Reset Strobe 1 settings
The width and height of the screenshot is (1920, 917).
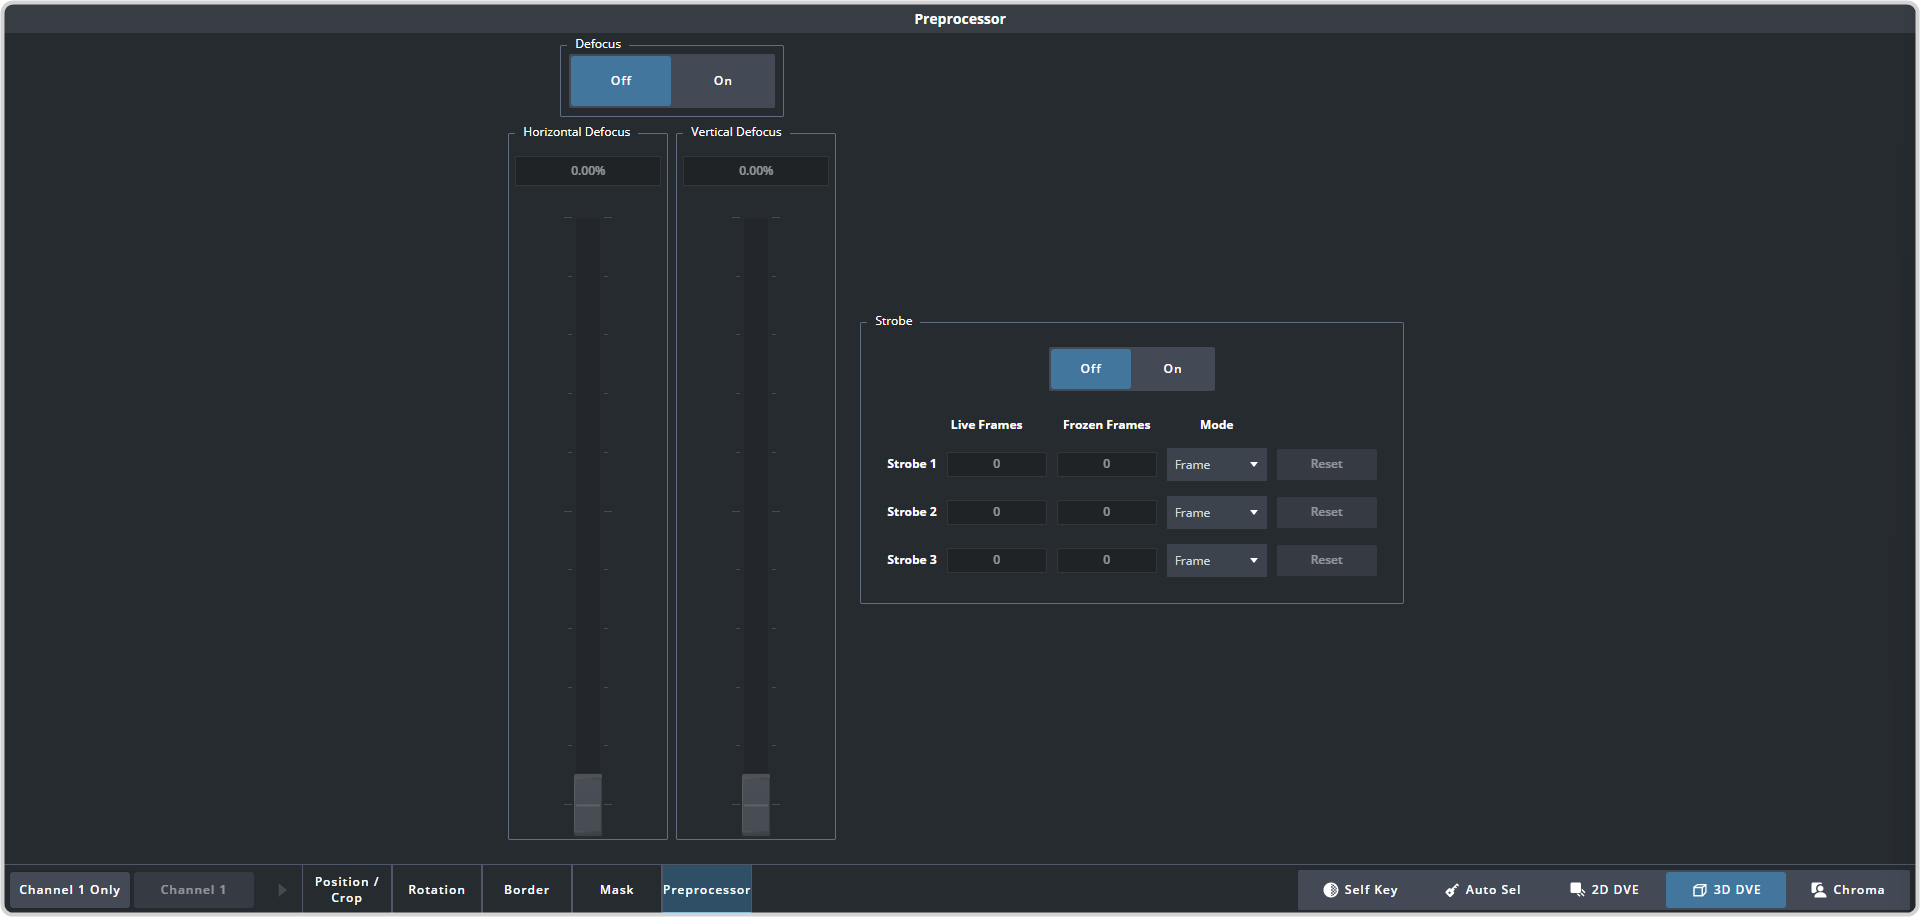(x=1326, y=464)
